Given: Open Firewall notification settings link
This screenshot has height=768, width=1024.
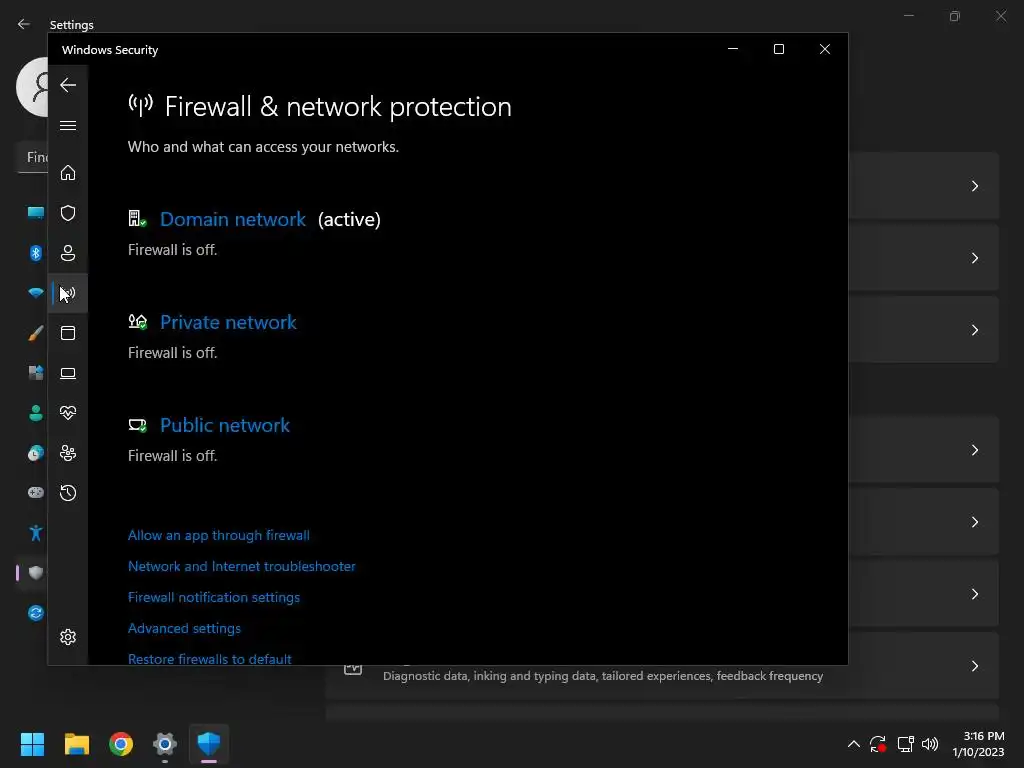Looking at the screenshot, I should click(x=214, y=597).
